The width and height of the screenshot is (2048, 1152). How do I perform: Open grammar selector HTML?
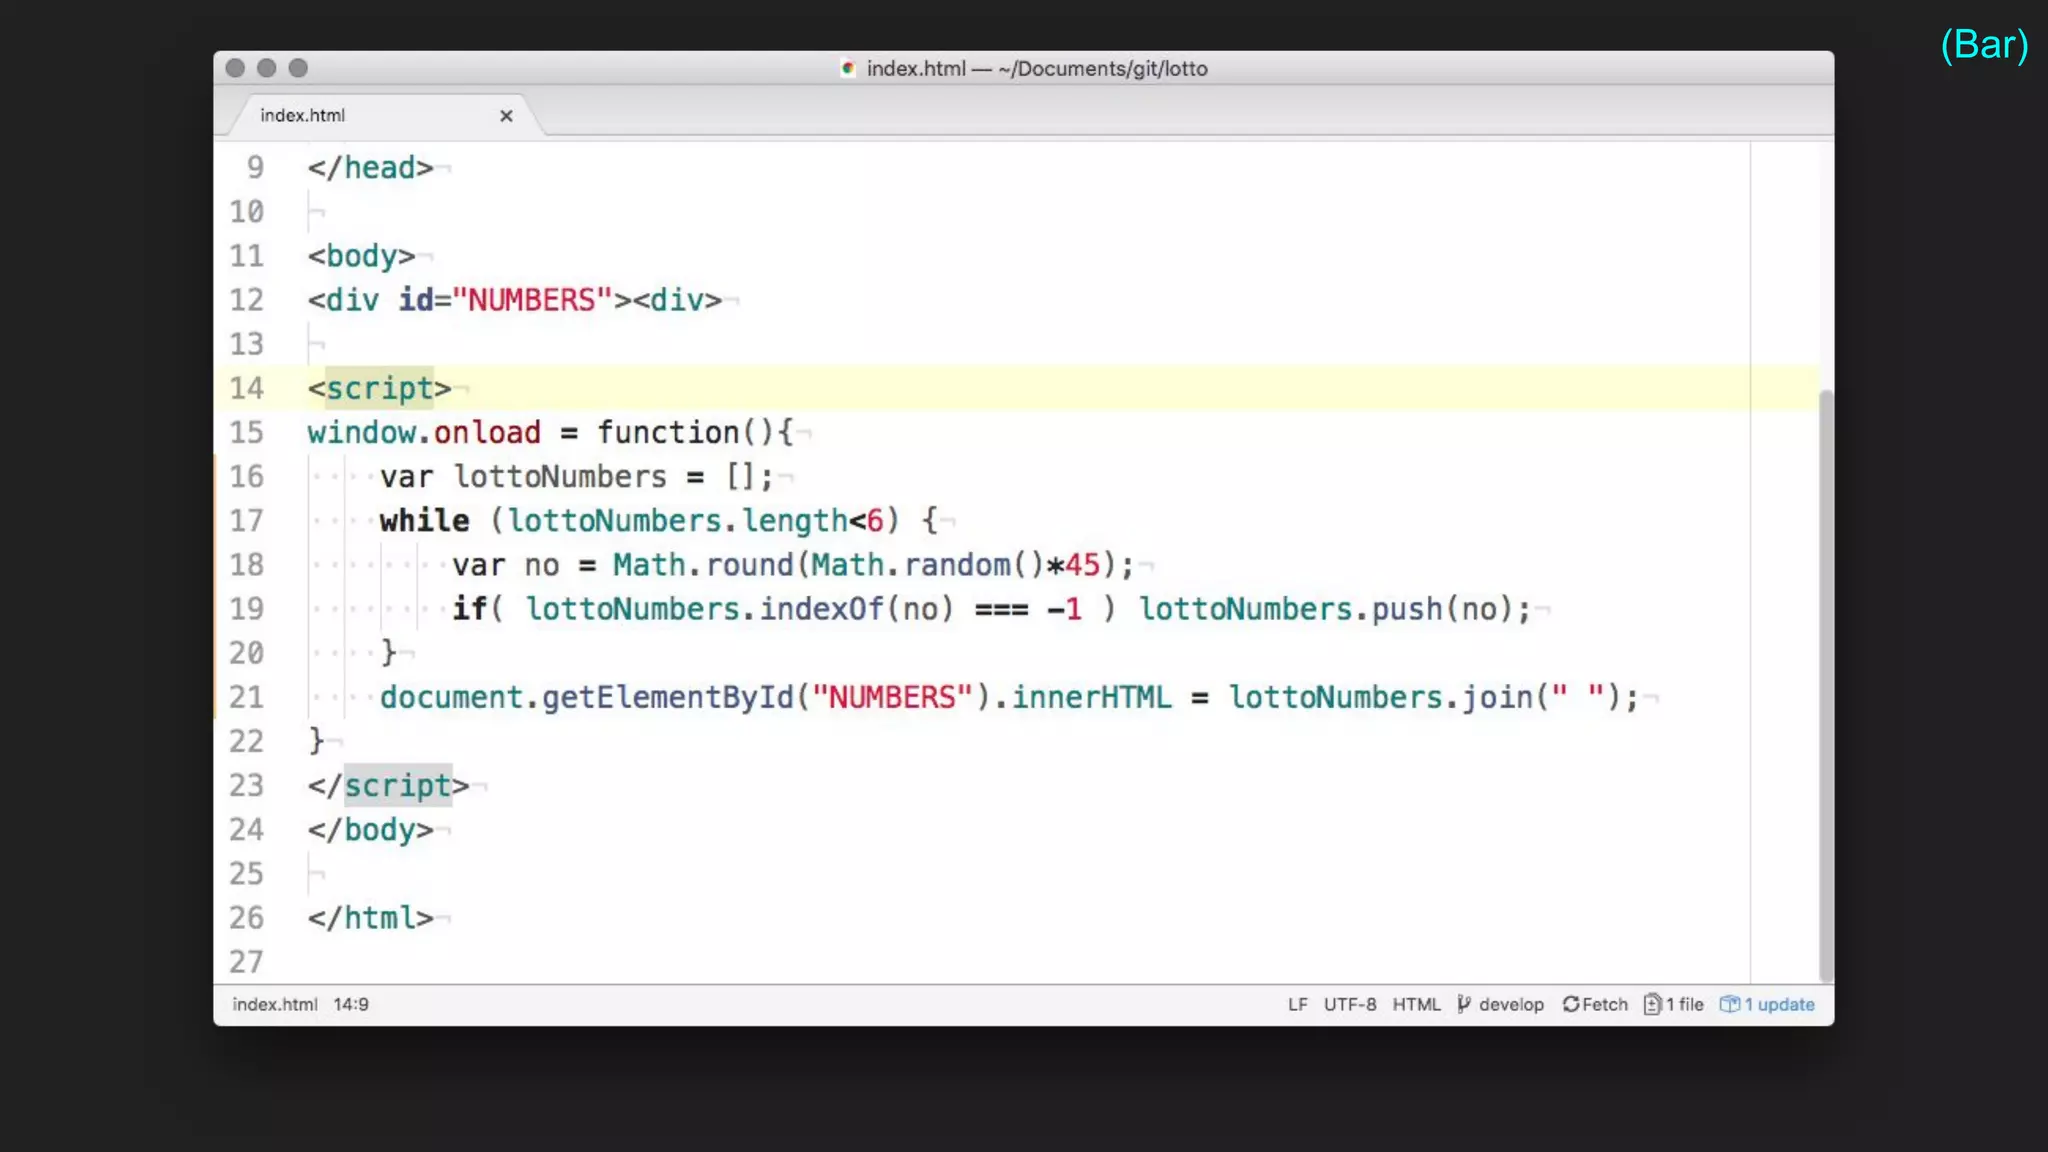pyautogui.click(x=1416, y=1004)
